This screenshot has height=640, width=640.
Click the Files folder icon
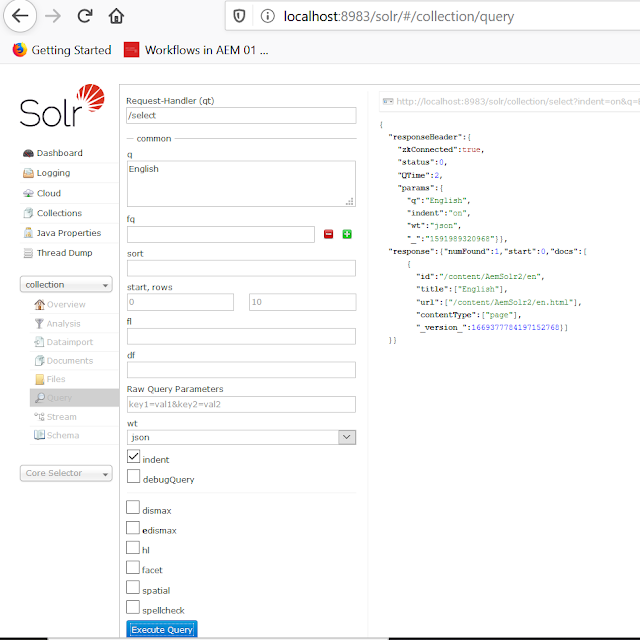pos(40,379)
